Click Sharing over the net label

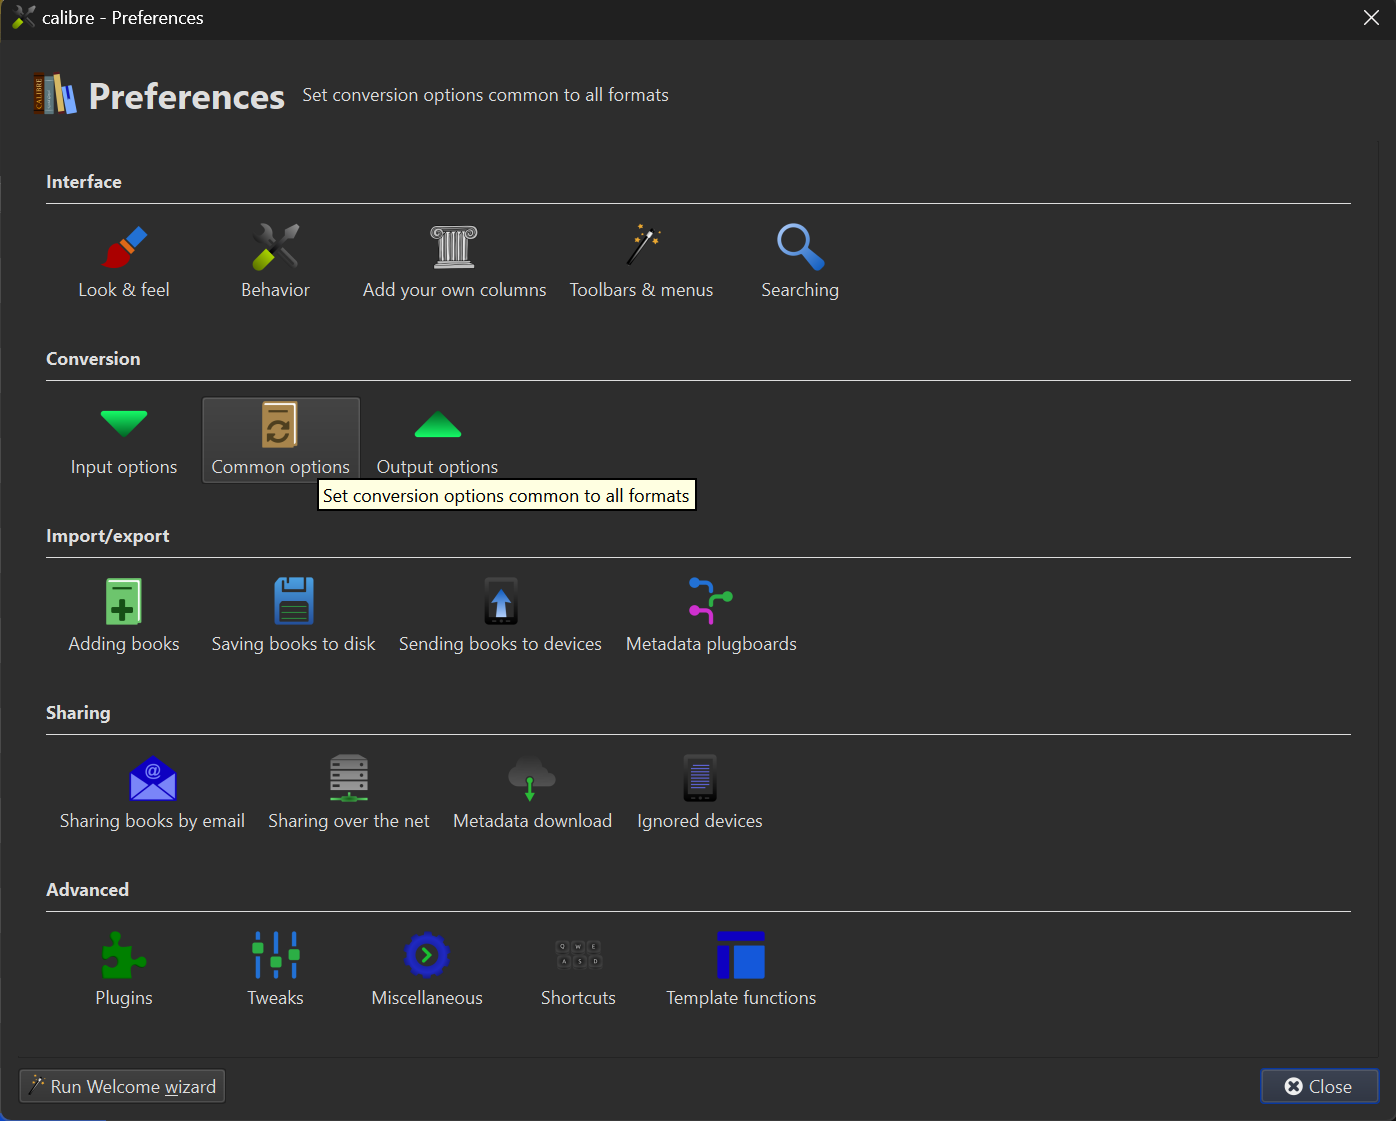[349, 821]
